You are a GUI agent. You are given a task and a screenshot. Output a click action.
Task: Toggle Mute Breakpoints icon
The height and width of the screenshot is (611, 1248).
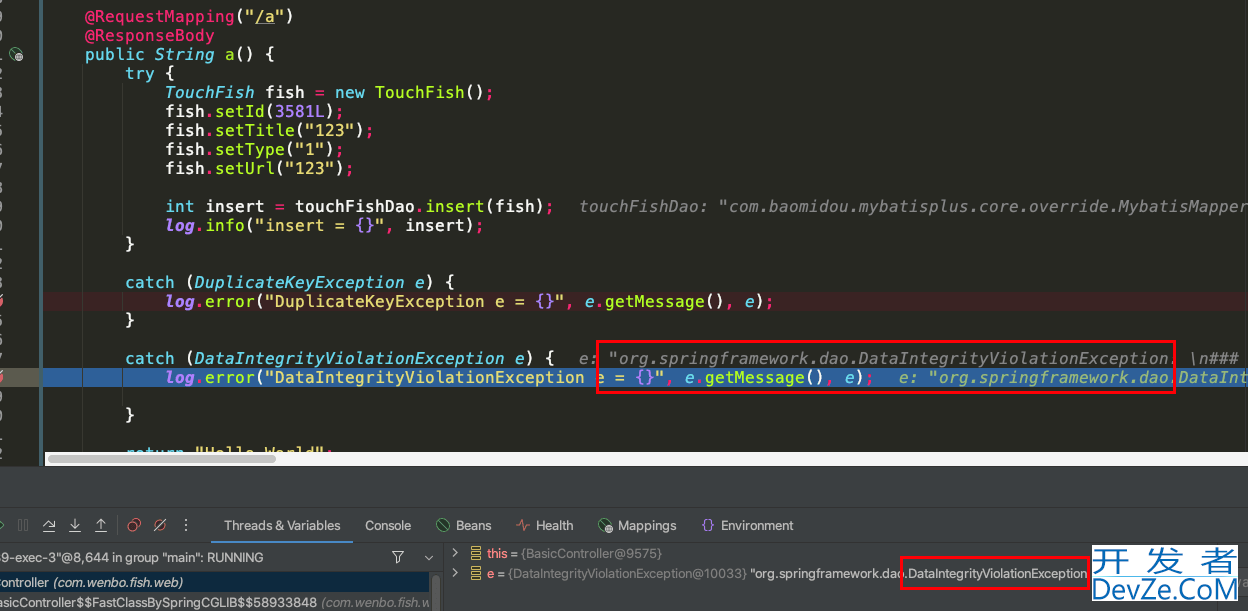pos(159,525)
